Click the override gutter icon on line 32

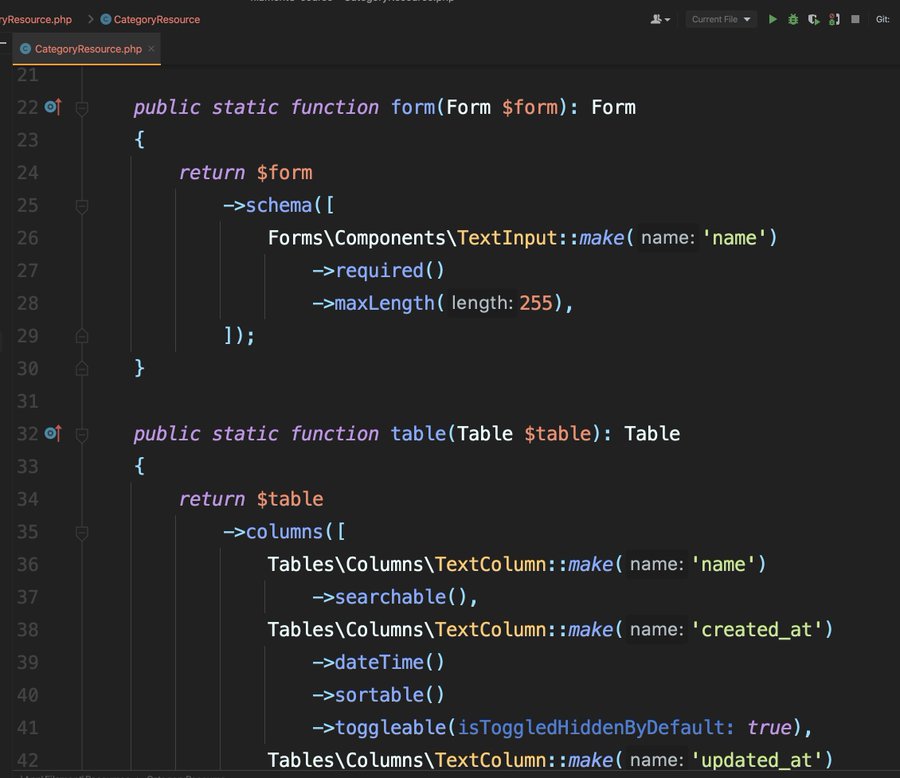(x=53, y=433)
